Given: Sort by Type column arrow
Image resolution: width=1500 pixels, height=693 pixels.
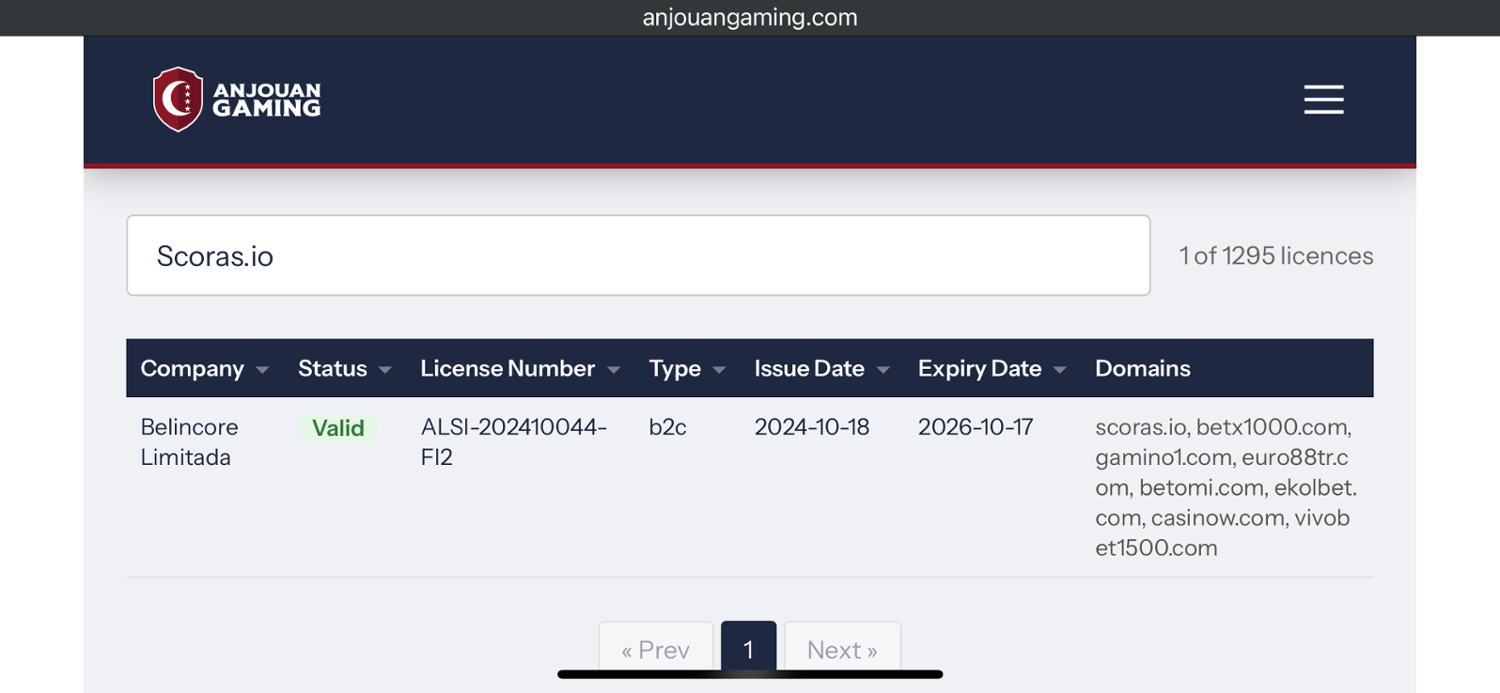Looking at the screenshot, I should (x=719, y=370).
